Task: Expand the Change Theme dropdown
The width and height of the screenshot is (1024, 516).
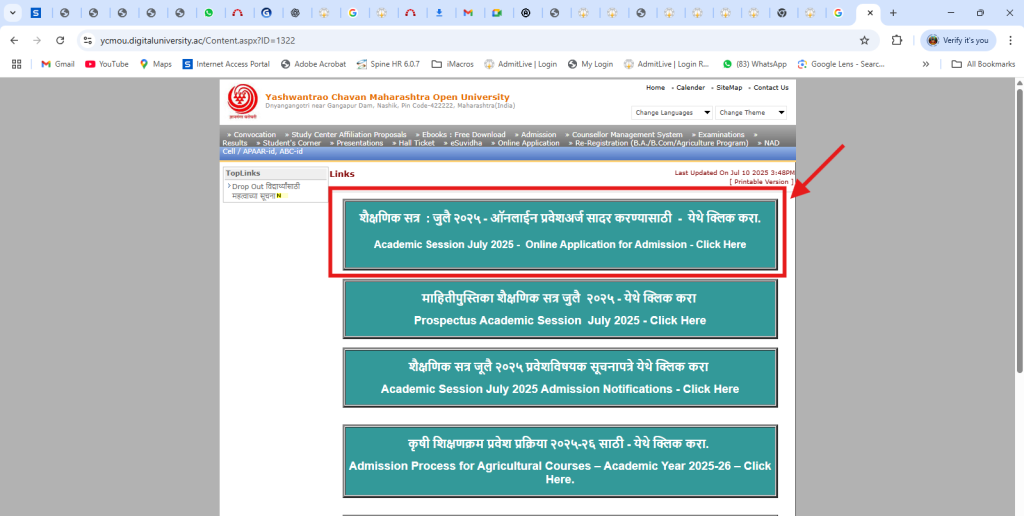Action: [751, 113]
